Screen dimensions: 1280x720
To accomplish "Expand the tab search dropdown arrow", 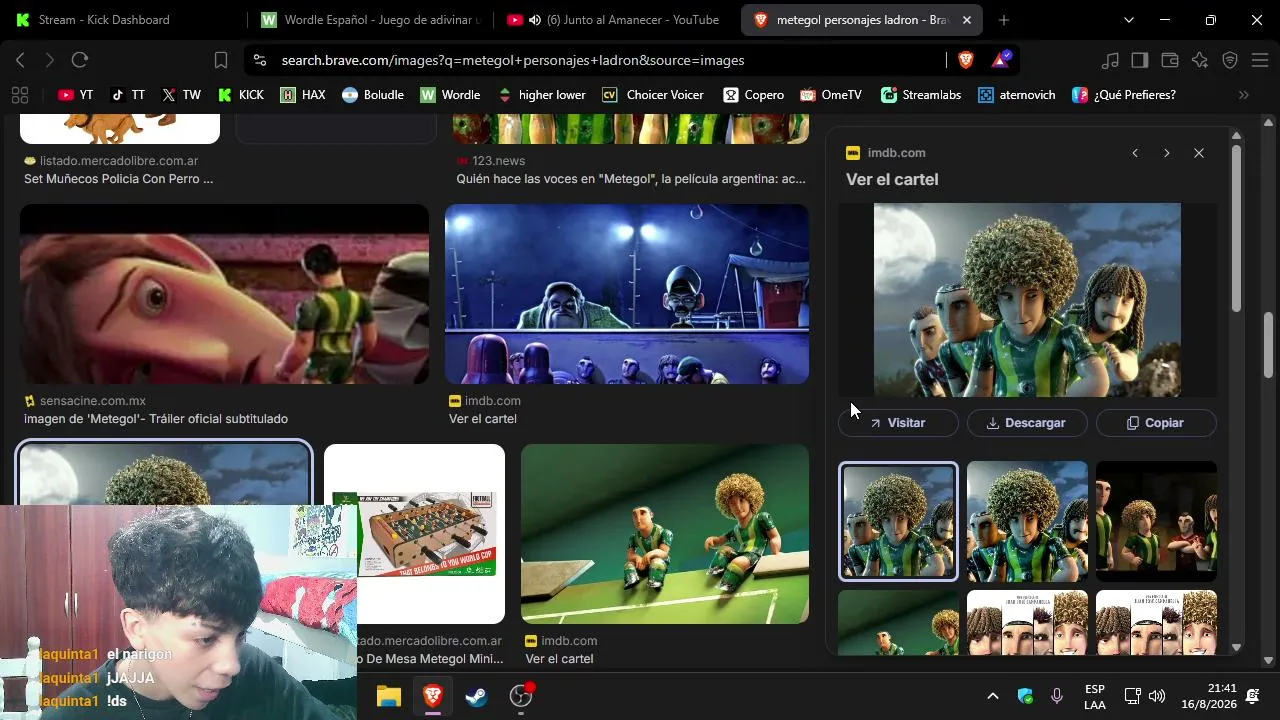I will tap(1129, 20).
